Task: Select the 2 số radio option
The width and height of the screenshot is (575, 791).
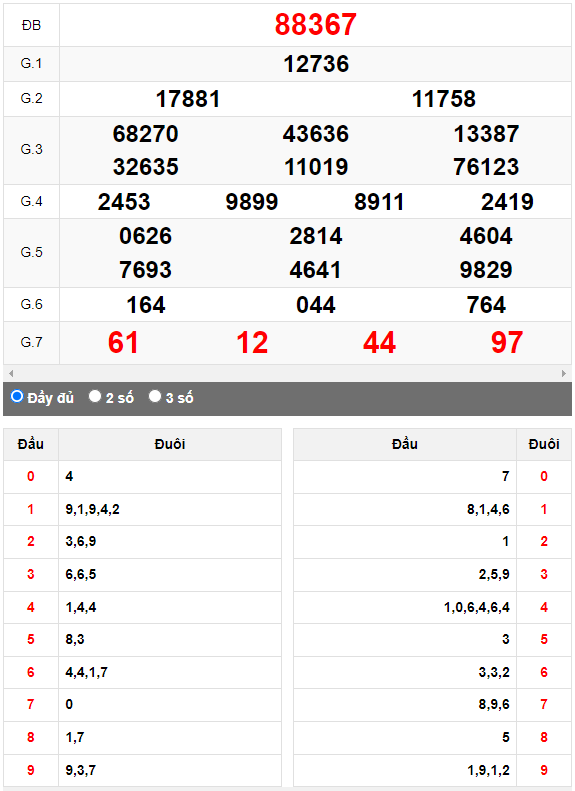Action: [95, 397]
